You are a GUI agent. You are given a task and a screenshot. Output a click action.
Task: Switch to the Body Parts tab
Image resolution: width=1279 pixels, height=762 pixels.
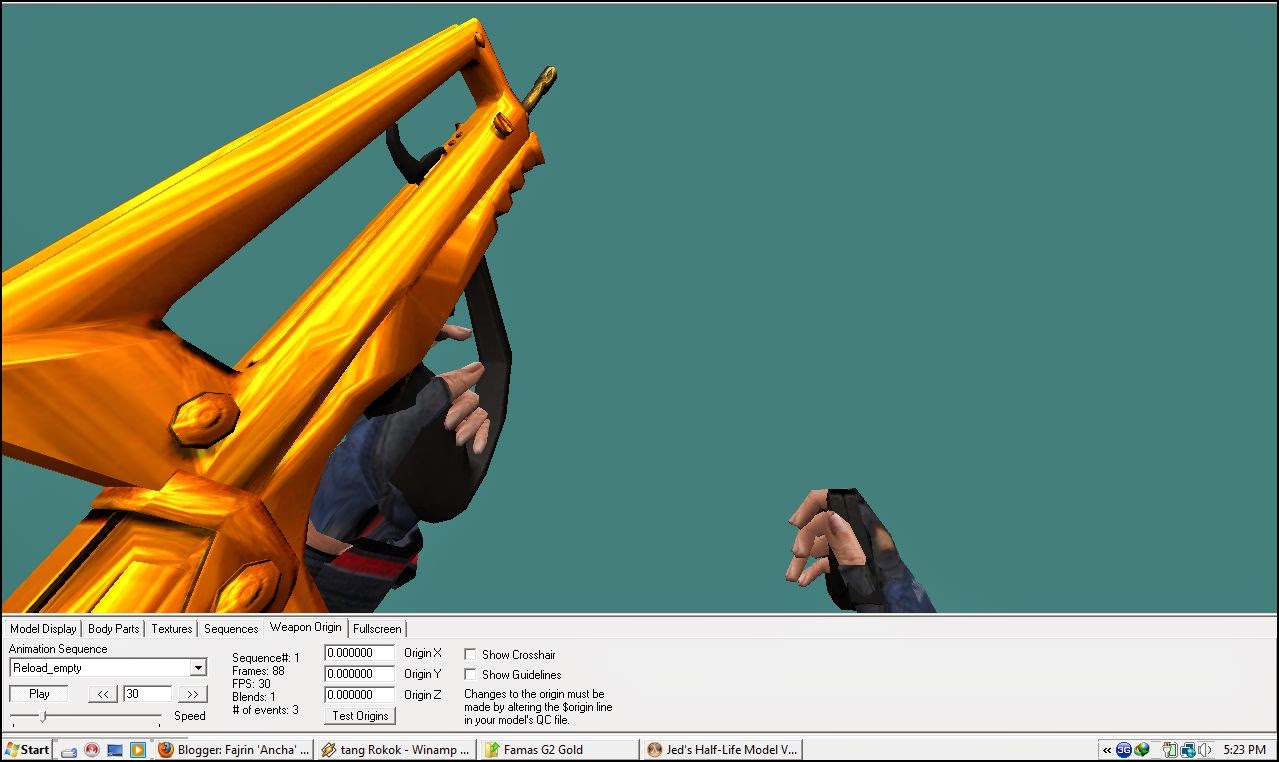tap(113, 629)
